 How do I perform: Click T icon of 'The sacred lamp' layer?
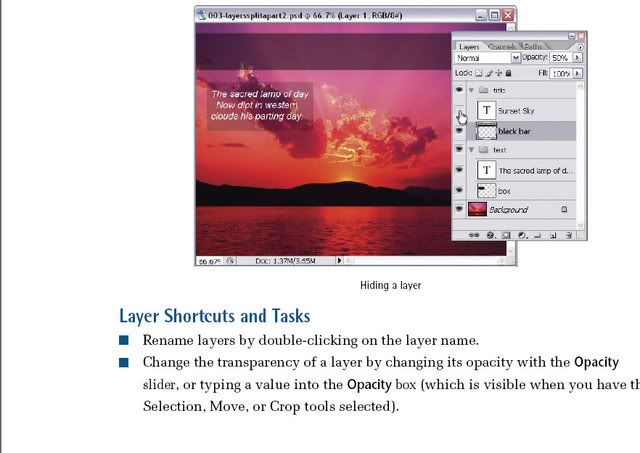pyautogui.click(x=486, y=170)
